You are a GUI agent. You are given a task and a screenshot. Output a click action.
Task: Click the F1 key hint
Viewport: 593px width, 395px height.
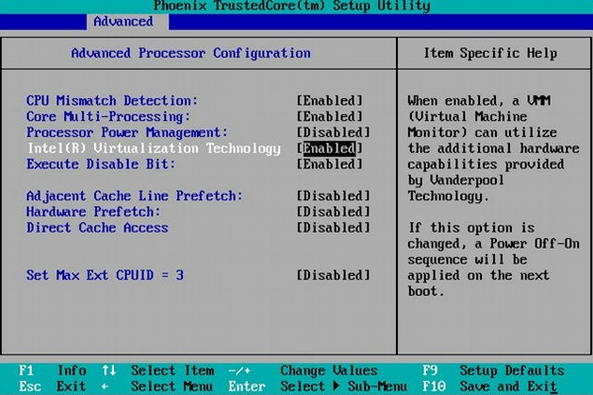click(26, 370)
